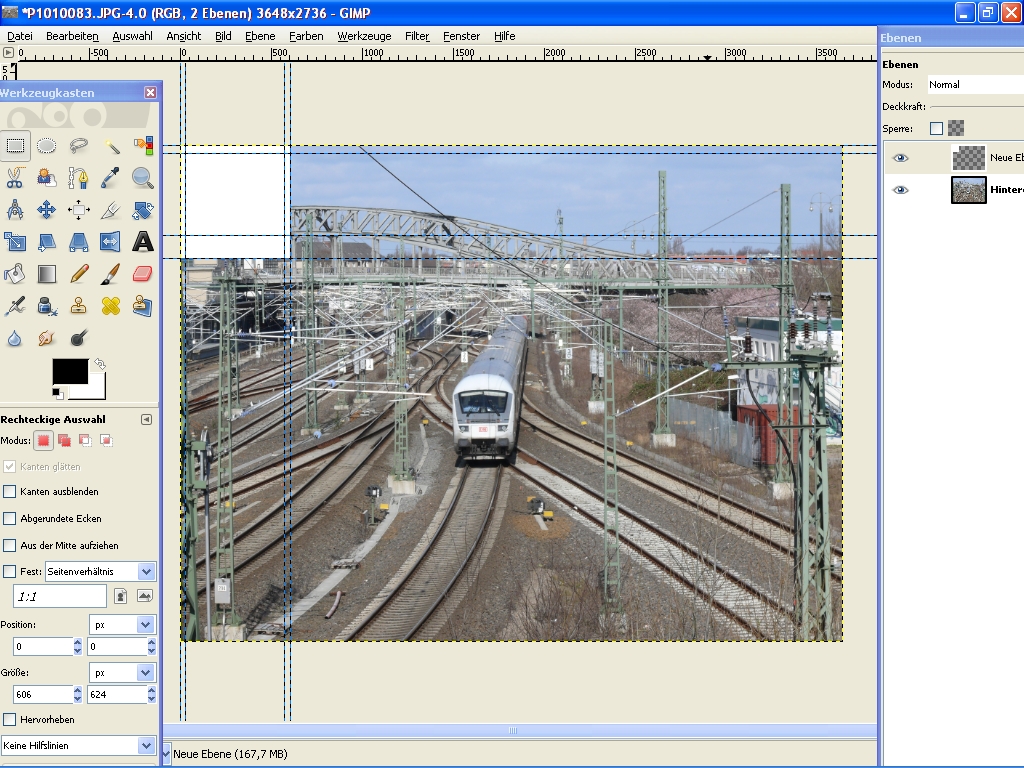Toggle the Sperre lock pixels checkbox
This screenshot has height=768, width=1024.
click(x=936, y=129)
